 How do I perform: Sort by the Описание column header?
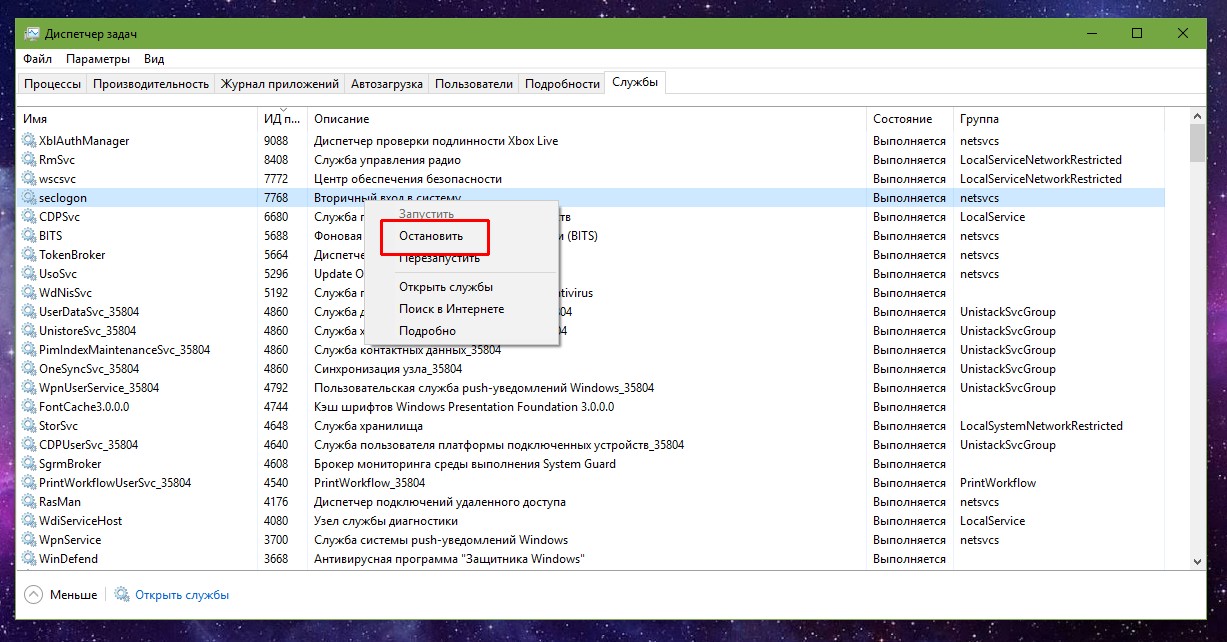[586, 119]
